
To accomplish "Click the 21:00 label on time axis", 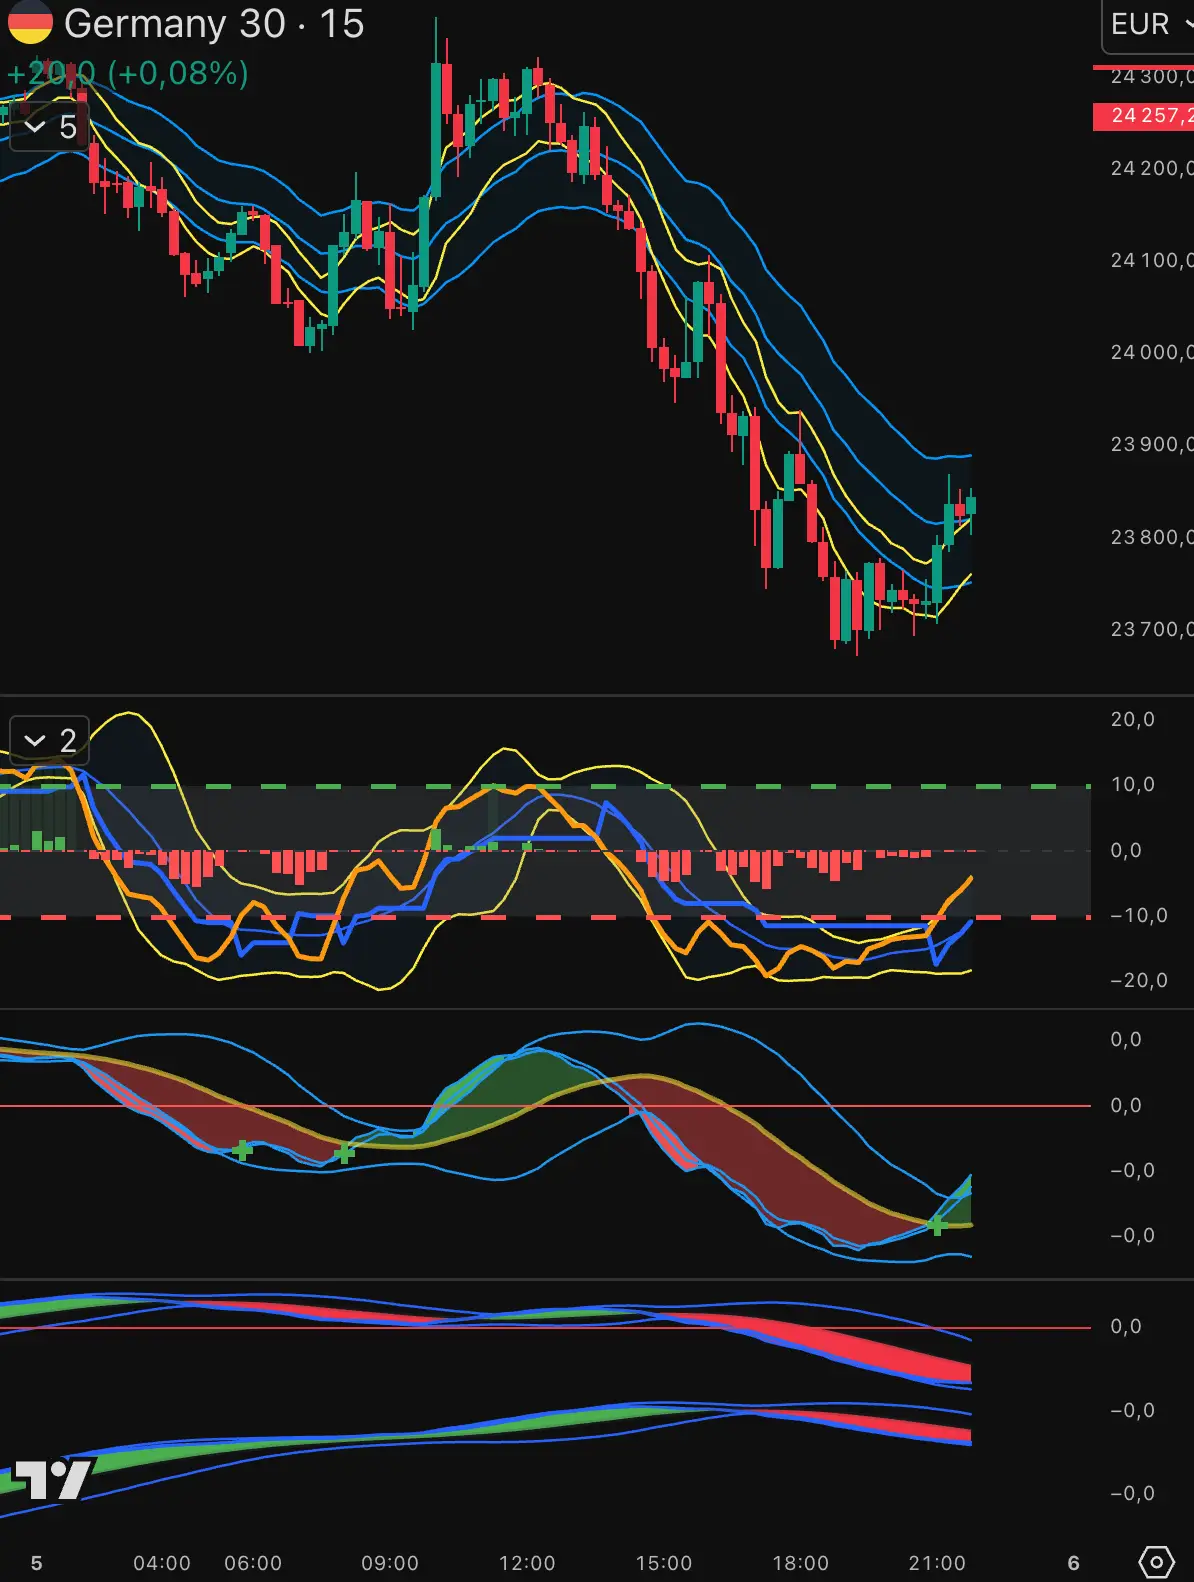I will (937, 1563).
